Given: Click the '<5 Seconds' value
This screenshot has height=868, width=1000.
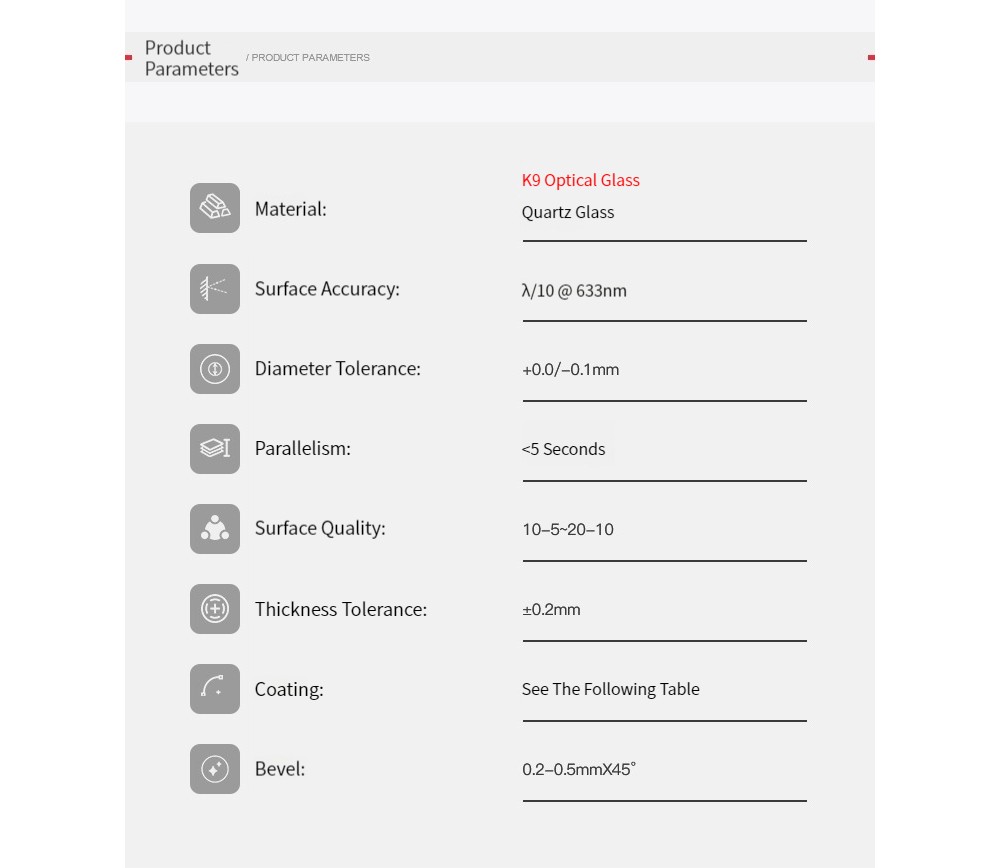Looking at the screenshot, I should (563, 449).
